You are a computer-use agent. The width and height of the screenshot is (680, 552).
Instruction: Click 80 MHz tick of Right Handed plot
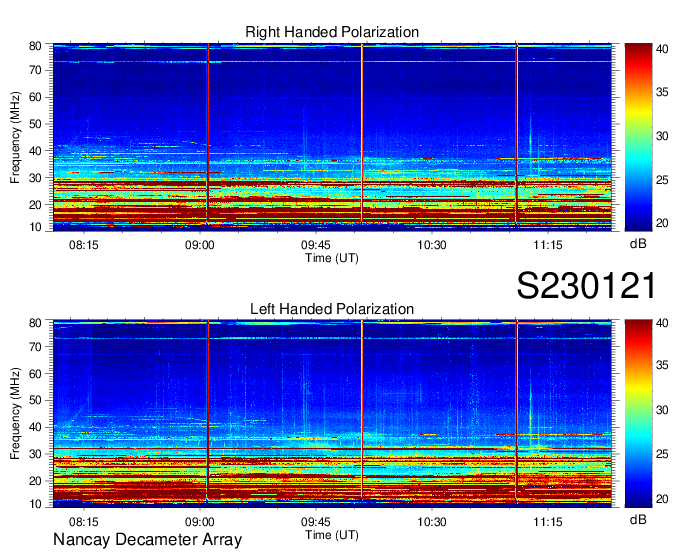point(35,46)
